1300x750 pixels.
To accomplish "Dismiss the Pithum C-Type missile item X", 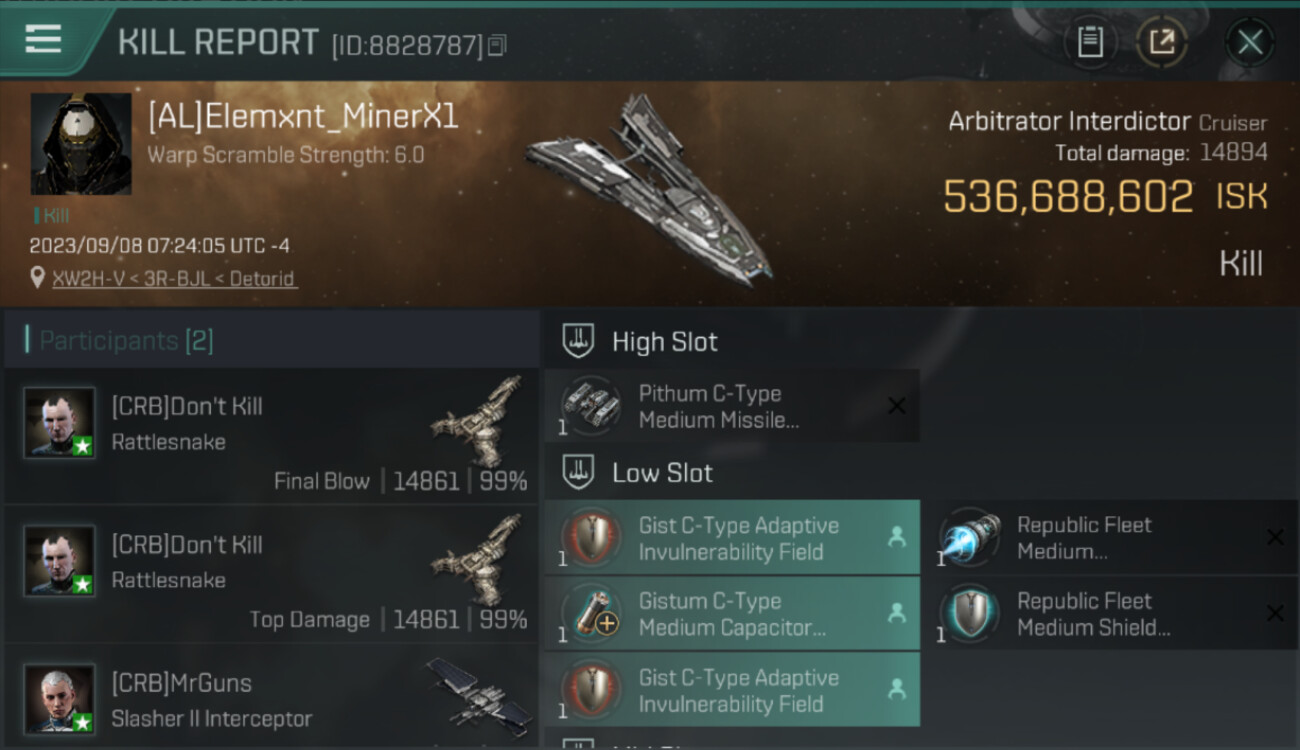I will coord(897,406).
